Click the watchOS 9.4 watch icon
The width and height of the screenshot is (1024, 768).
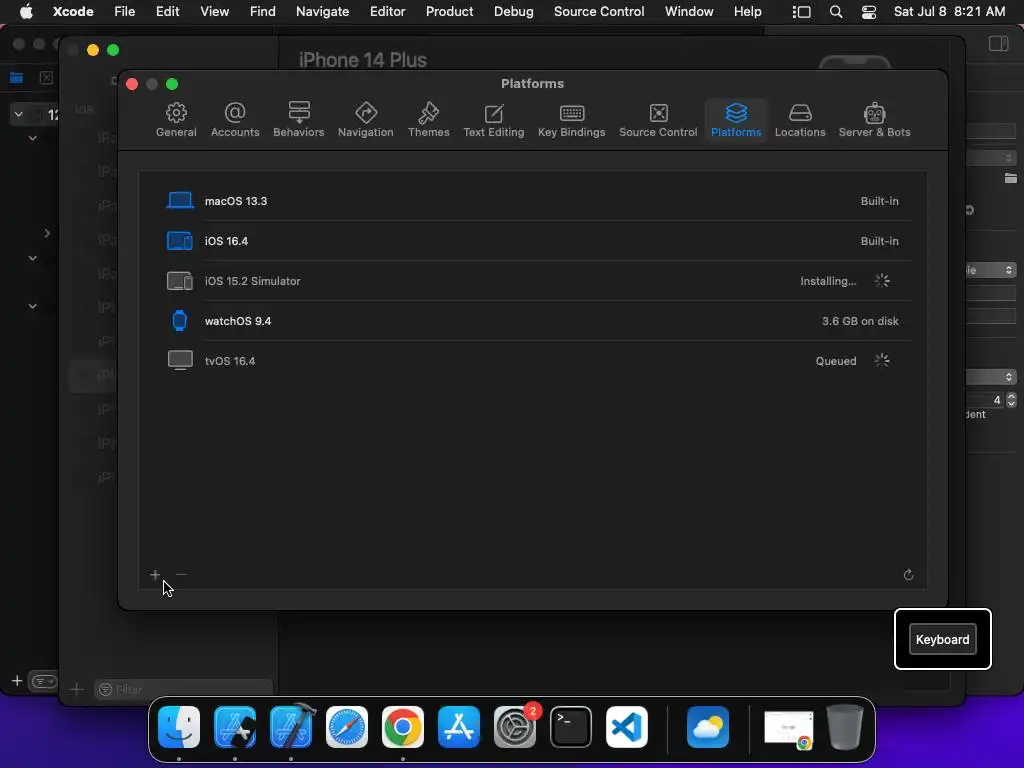pyautogui.click(x=180, y=321)
